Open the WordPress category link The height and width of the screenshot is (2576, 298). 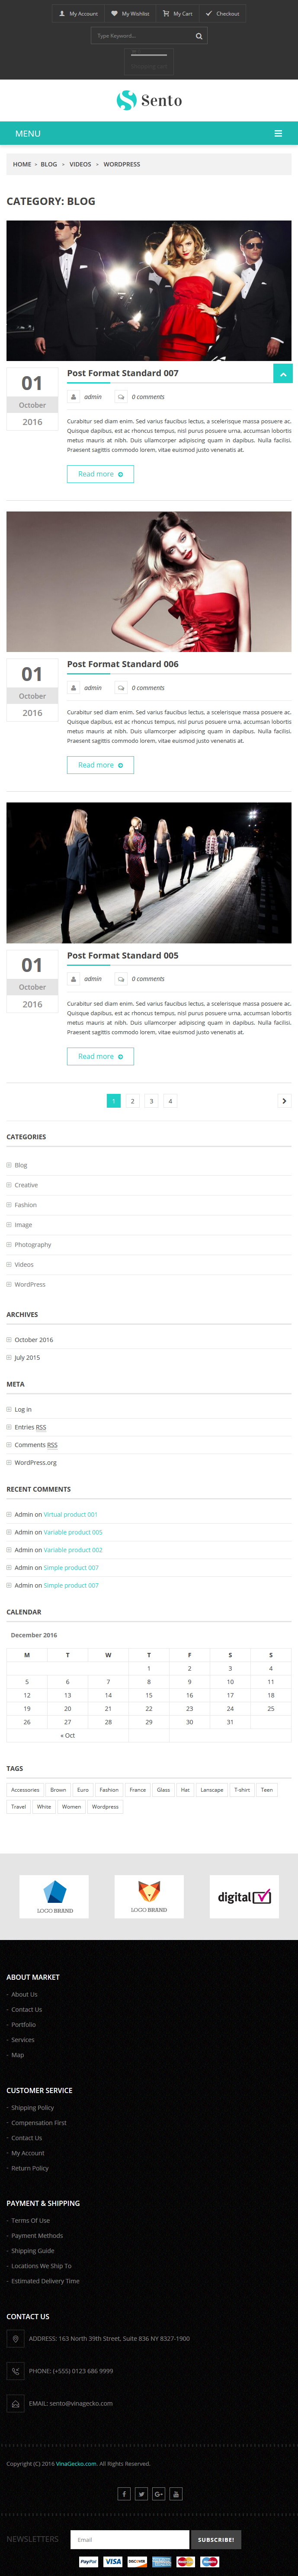(30, 1284)
